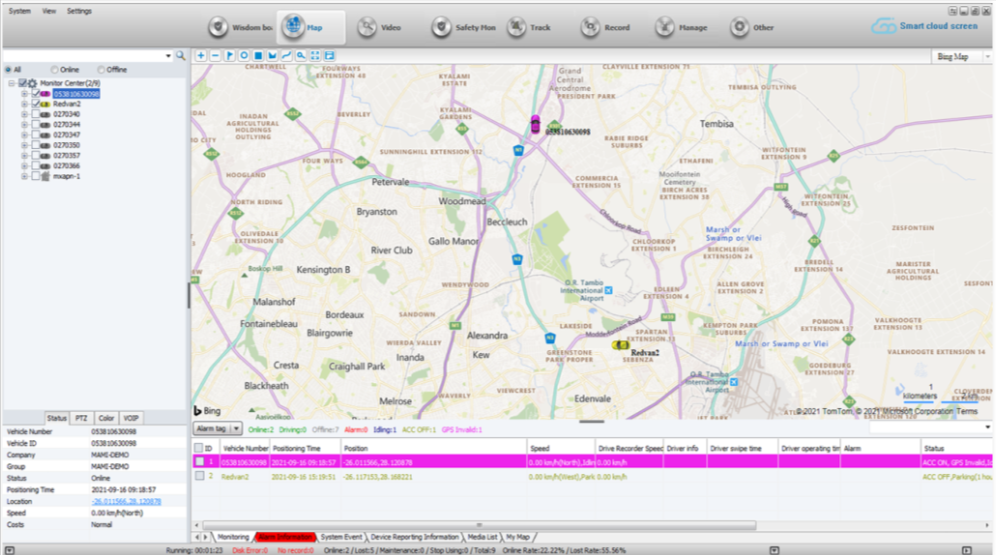
Task: Open the Alarm tag dropdown
Action: click(x=216, y=428)
